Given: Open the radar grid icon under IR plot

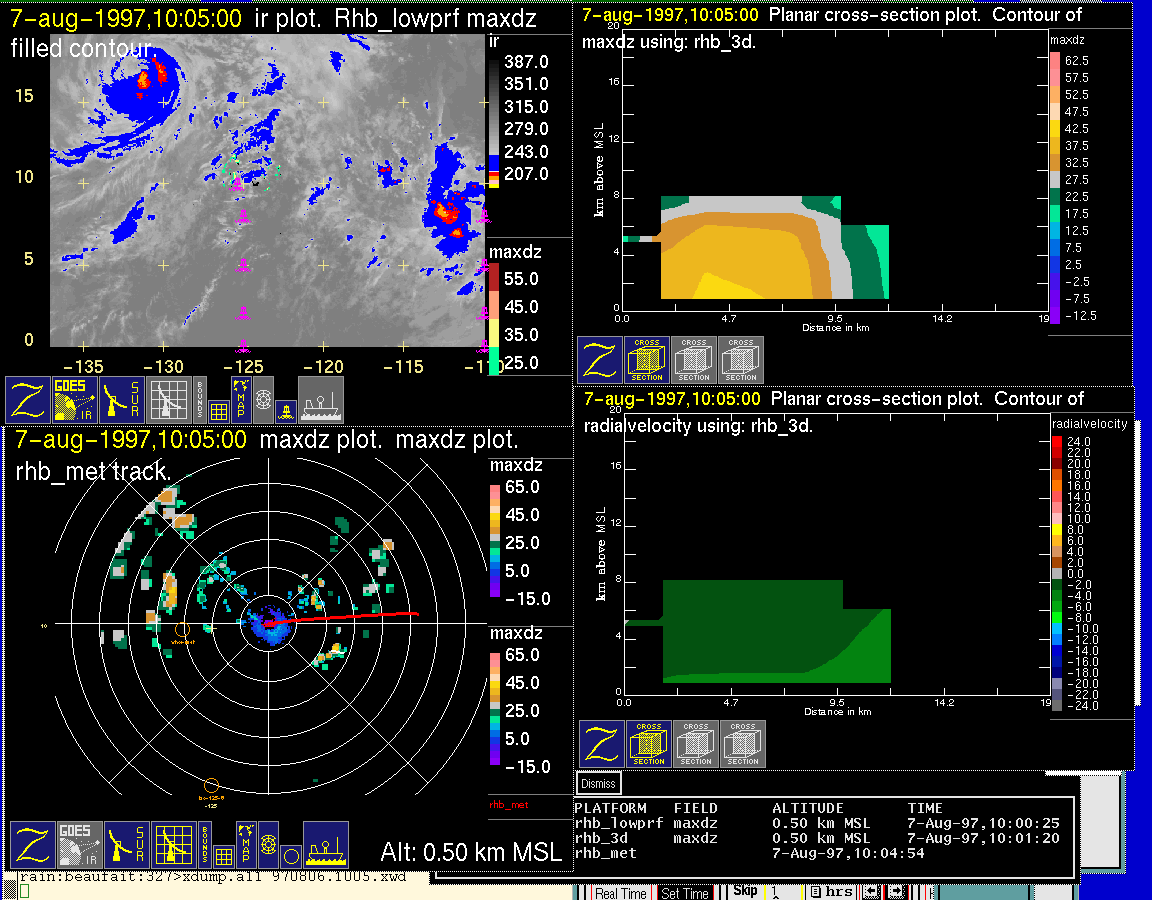Looking at the screenshot, I should coord(168,400).
